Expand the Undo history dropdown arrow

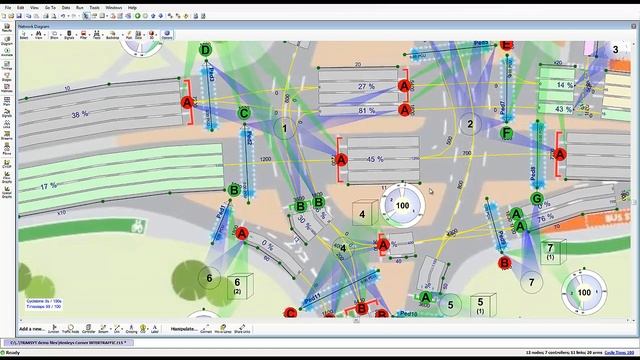(68, 16)
